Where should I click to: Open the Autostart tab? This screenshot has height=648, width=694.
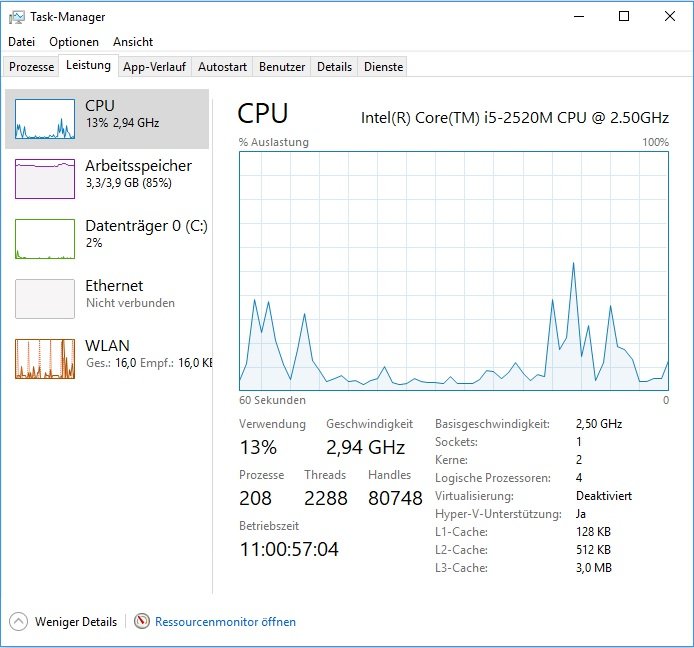pyautogui.click(x=222, y=67)
